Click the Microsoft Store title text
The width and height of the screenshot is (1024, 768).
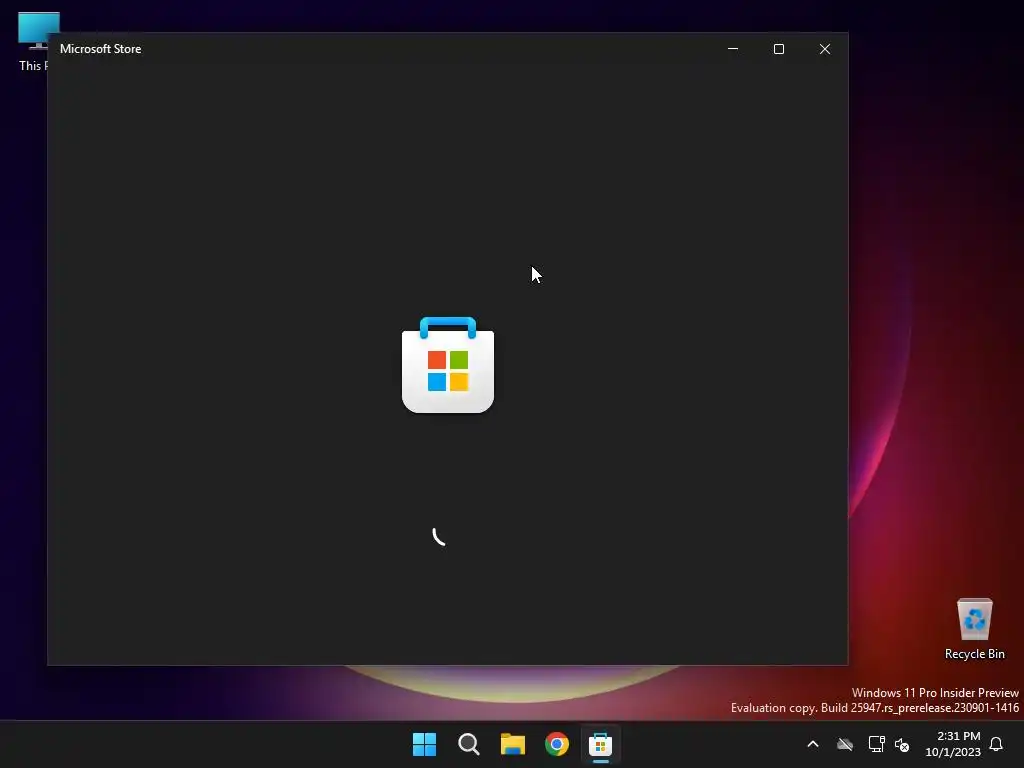pos(101,49)
